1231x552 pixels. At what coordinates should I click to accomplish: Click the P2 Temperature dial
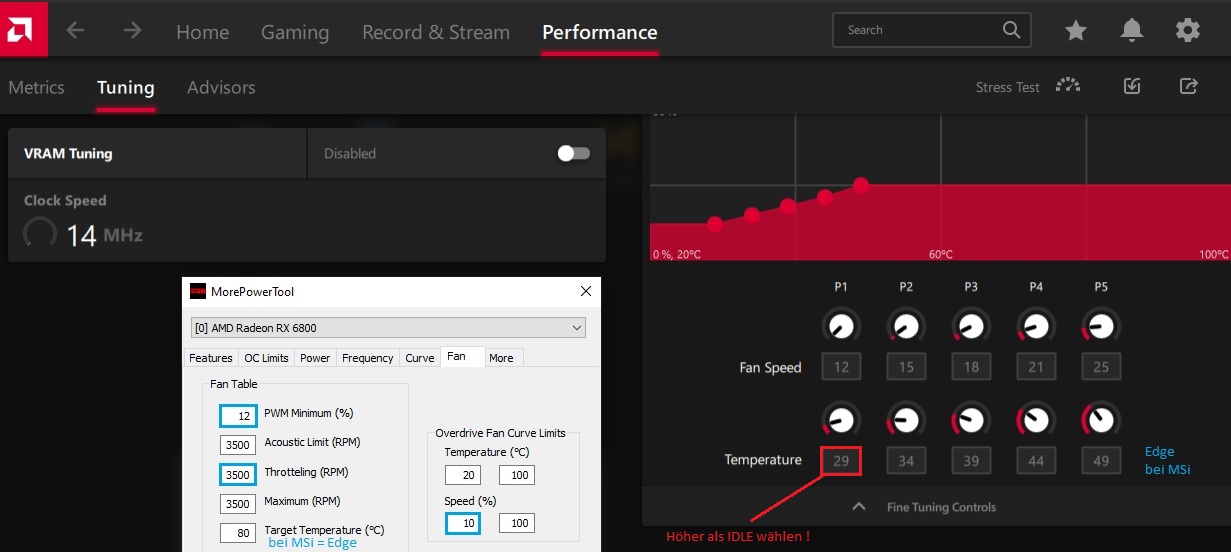click(906, 418)
